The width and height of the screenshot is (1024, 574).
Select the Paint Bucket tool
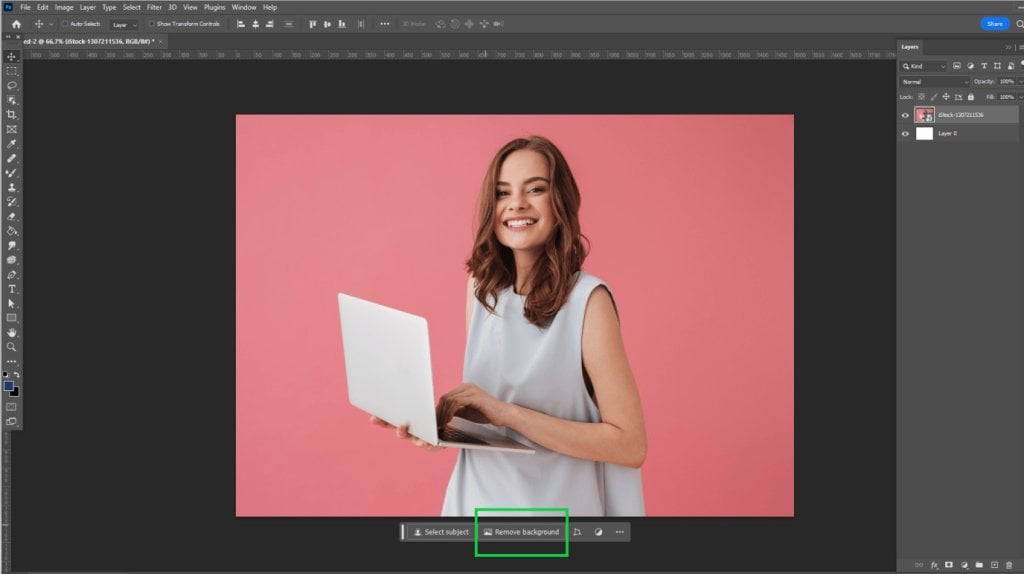click(12, 231)
